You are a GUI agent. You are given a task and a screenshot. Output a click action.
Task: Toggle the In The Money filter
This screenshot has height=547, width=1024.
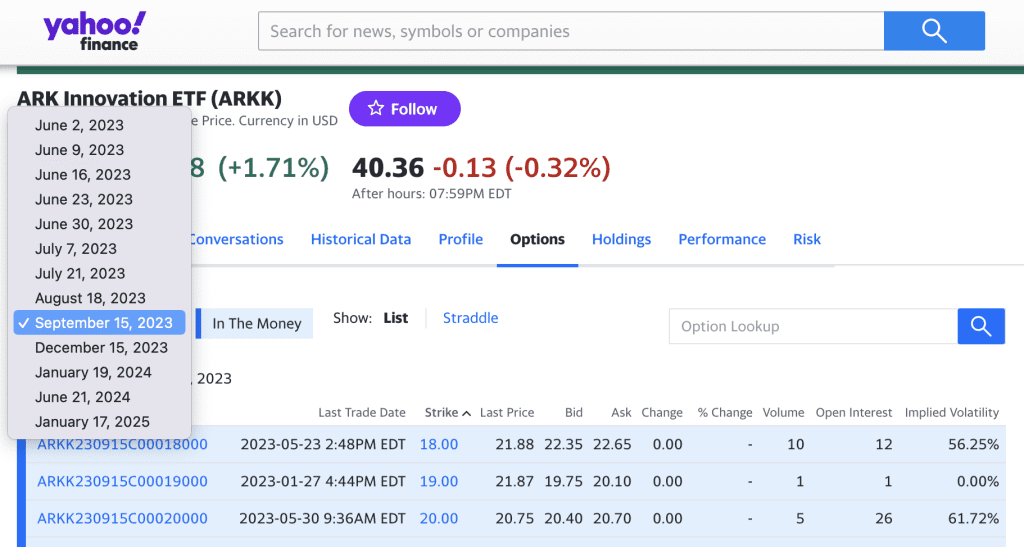point(255,323)
